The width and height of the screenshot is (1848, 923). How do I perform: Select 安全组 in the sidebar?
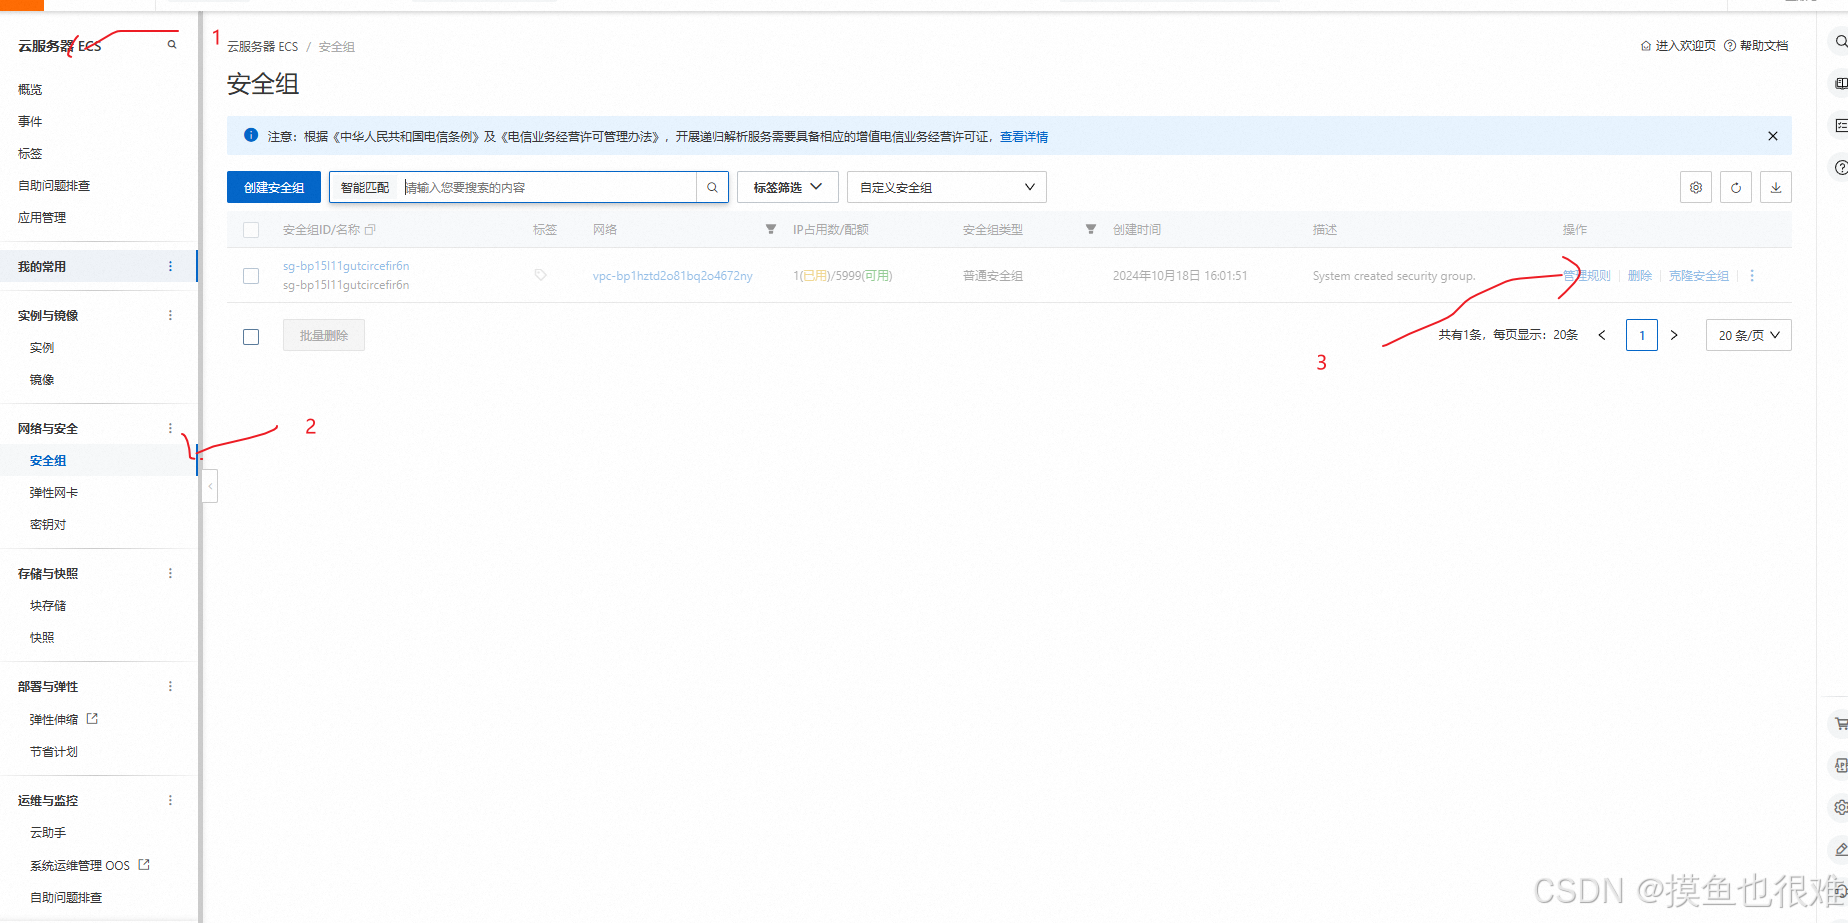(x=48, y=460)
